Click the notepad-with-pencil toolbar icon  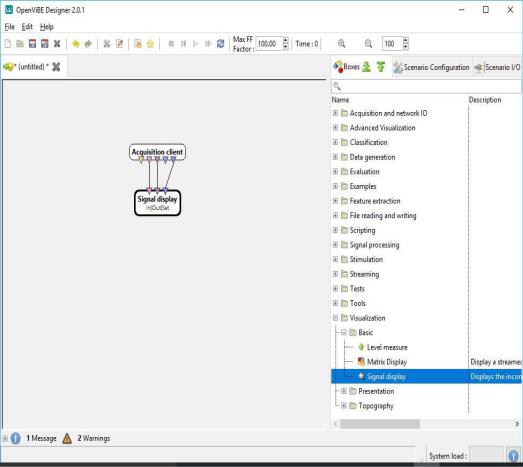(x=119, y=44)
